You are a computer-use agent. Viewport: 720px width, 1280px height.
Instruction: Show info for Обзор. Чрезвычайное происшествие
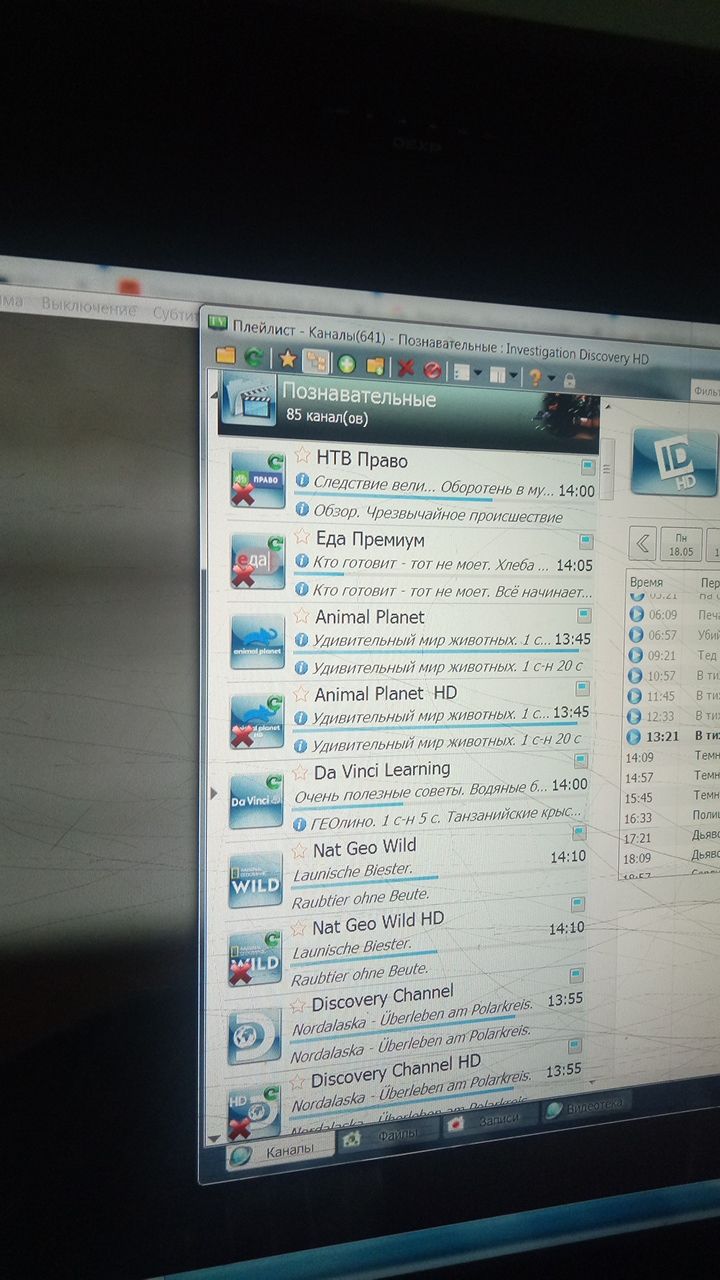[x=301, y=511]
